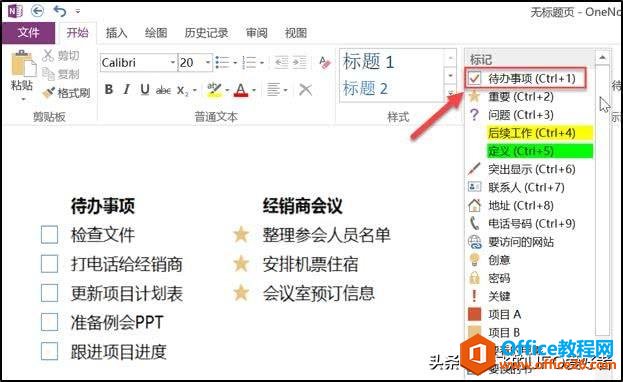The image size is (623, 382).
Task: Toggle strikethrough formatting
Action: [163, 91]
